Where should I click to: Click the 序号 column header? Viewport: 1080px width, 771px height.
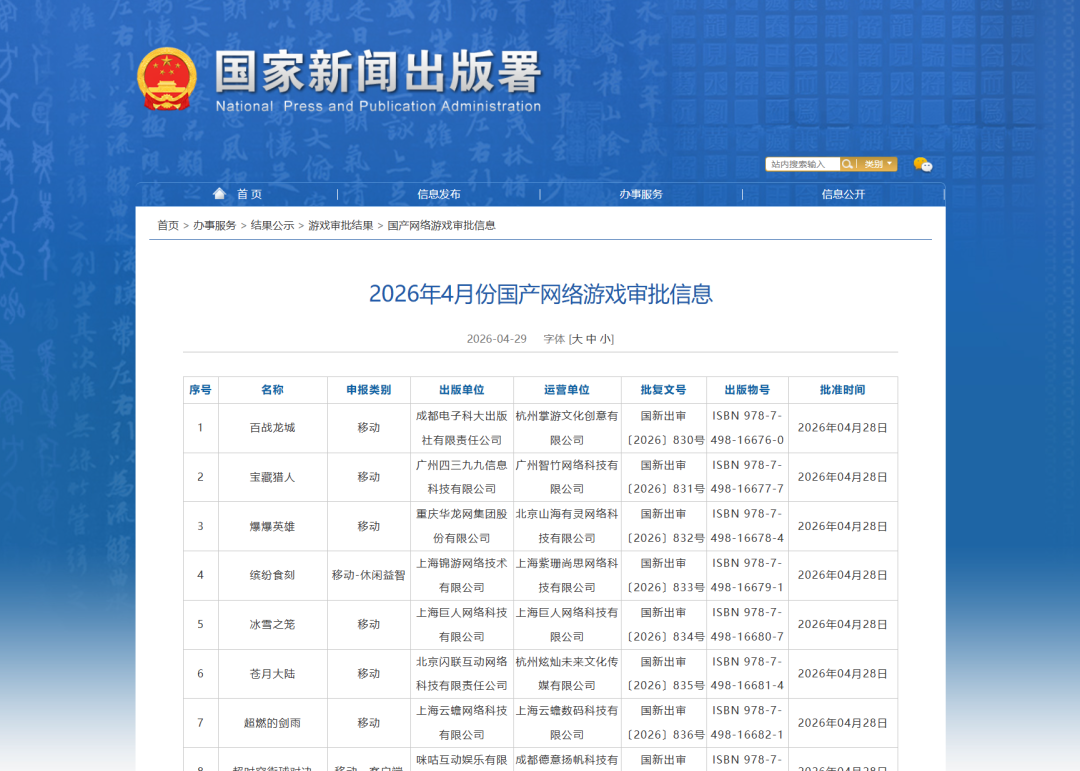(200, 390)
